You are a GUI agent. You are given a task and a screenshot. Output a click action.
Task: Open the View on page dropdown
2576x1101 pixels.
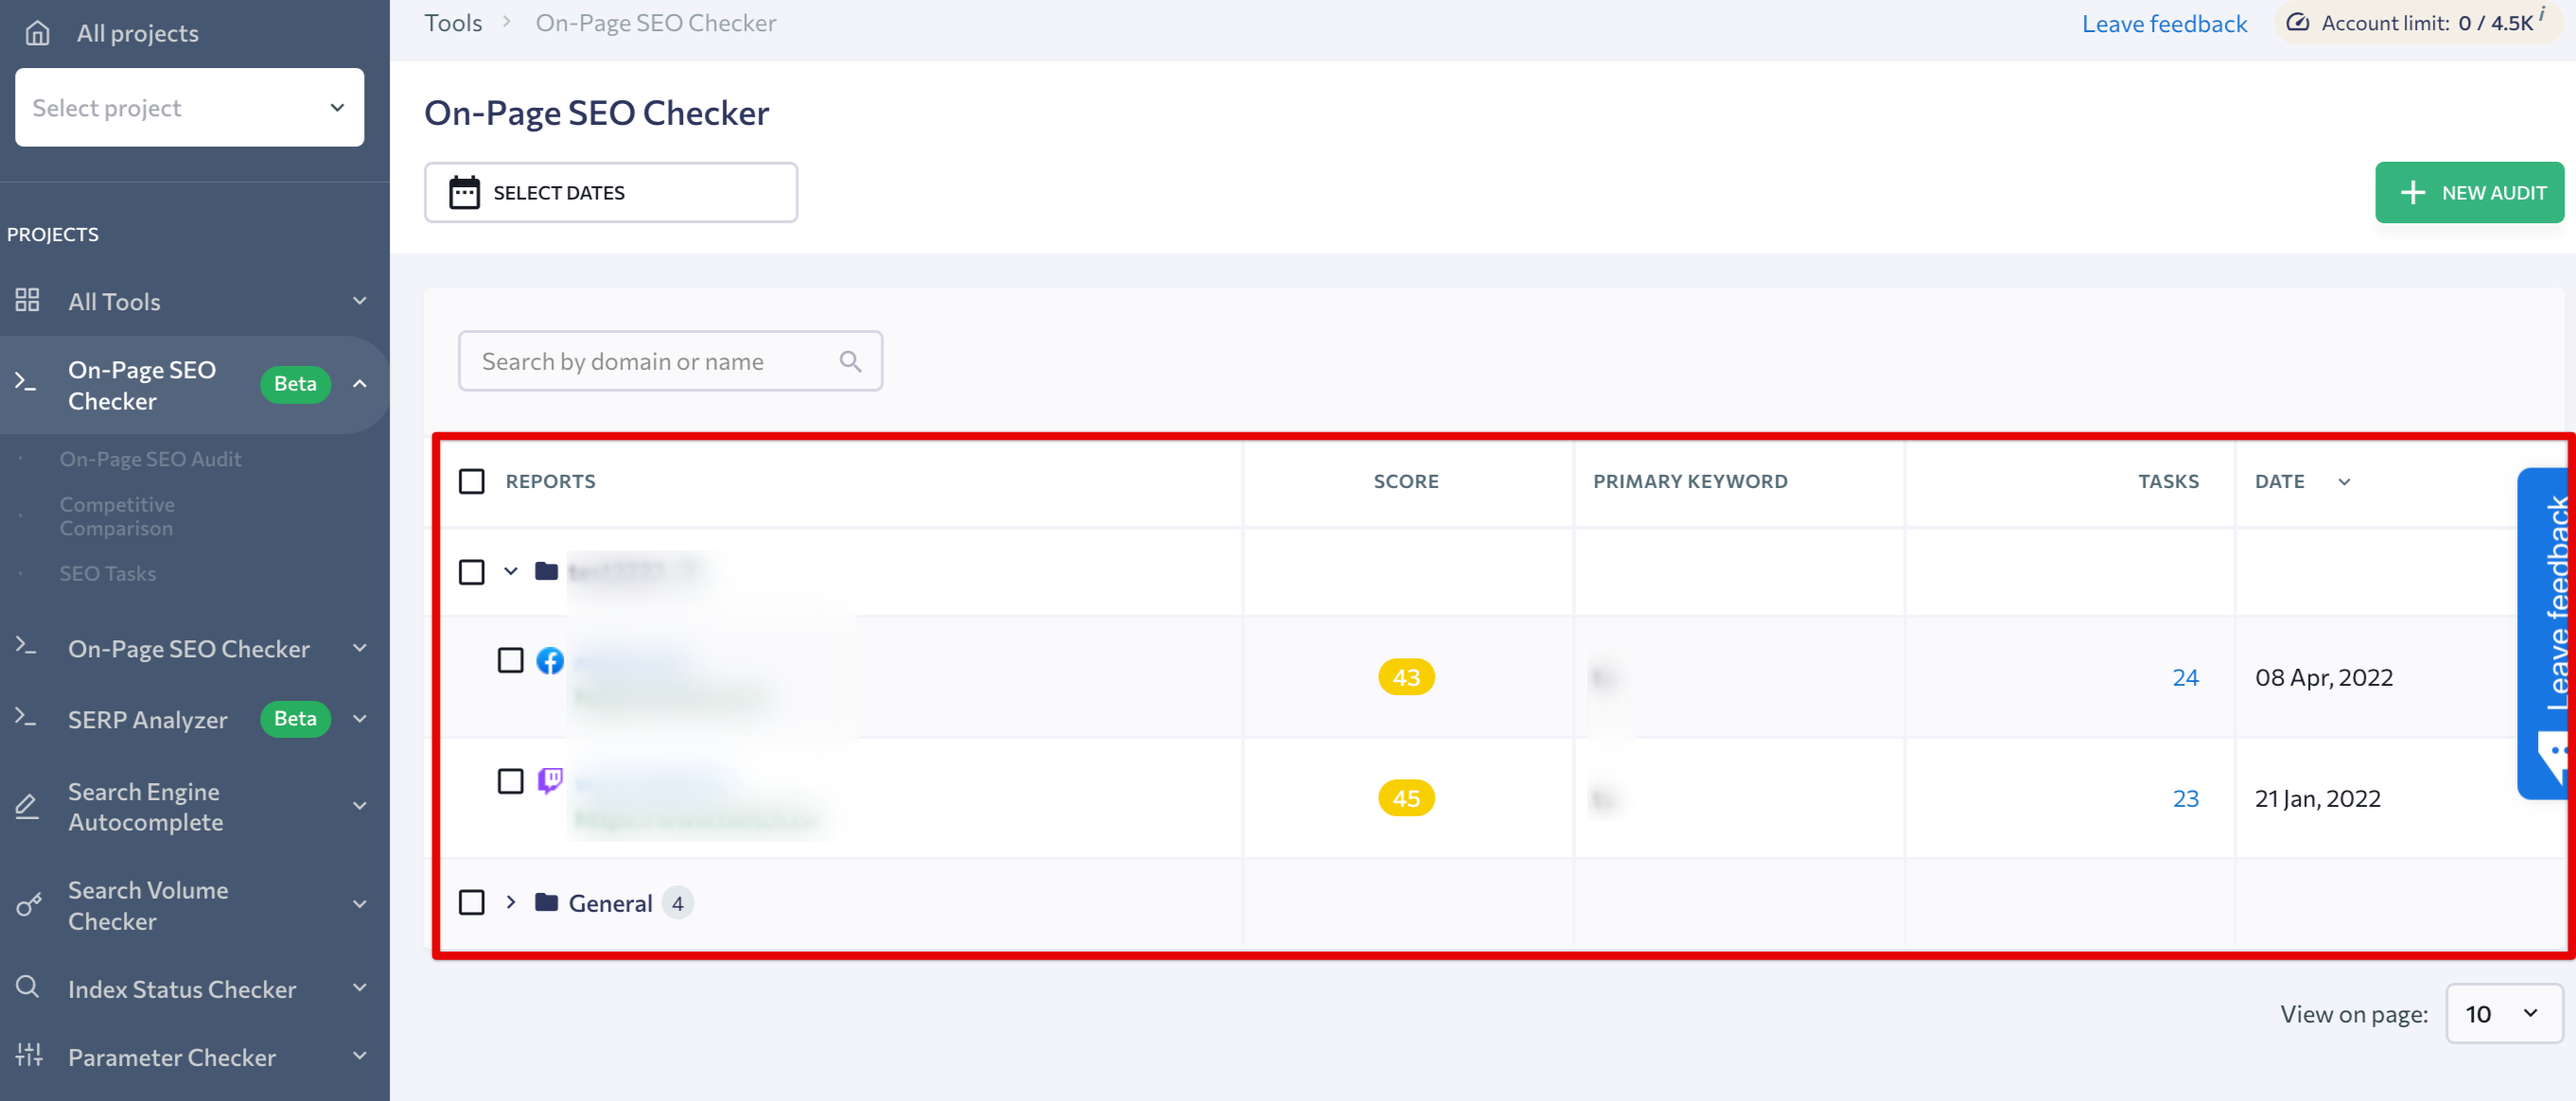[x=2503, y=1013]
